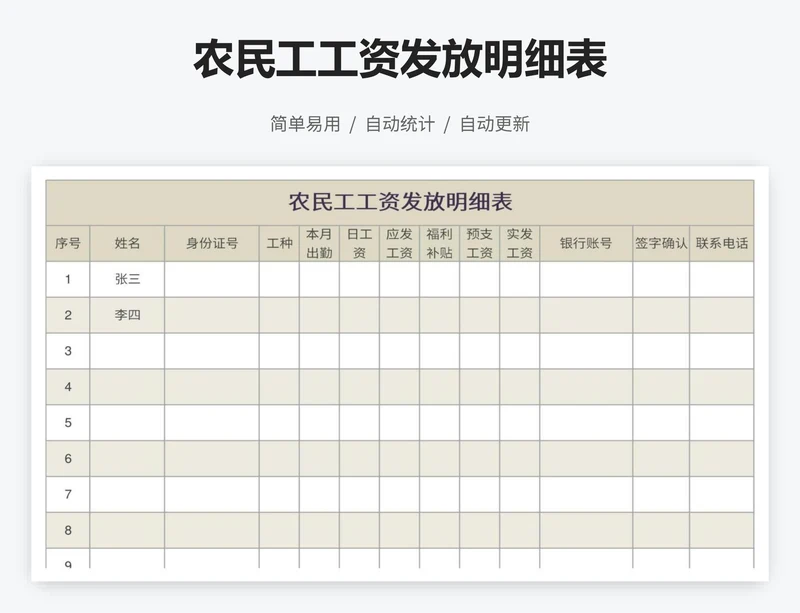Image resolution: width=800 pixels, height=613 pixels.
Task: Select the 本月出勤 column header
Action: click(x=319, y=243)
